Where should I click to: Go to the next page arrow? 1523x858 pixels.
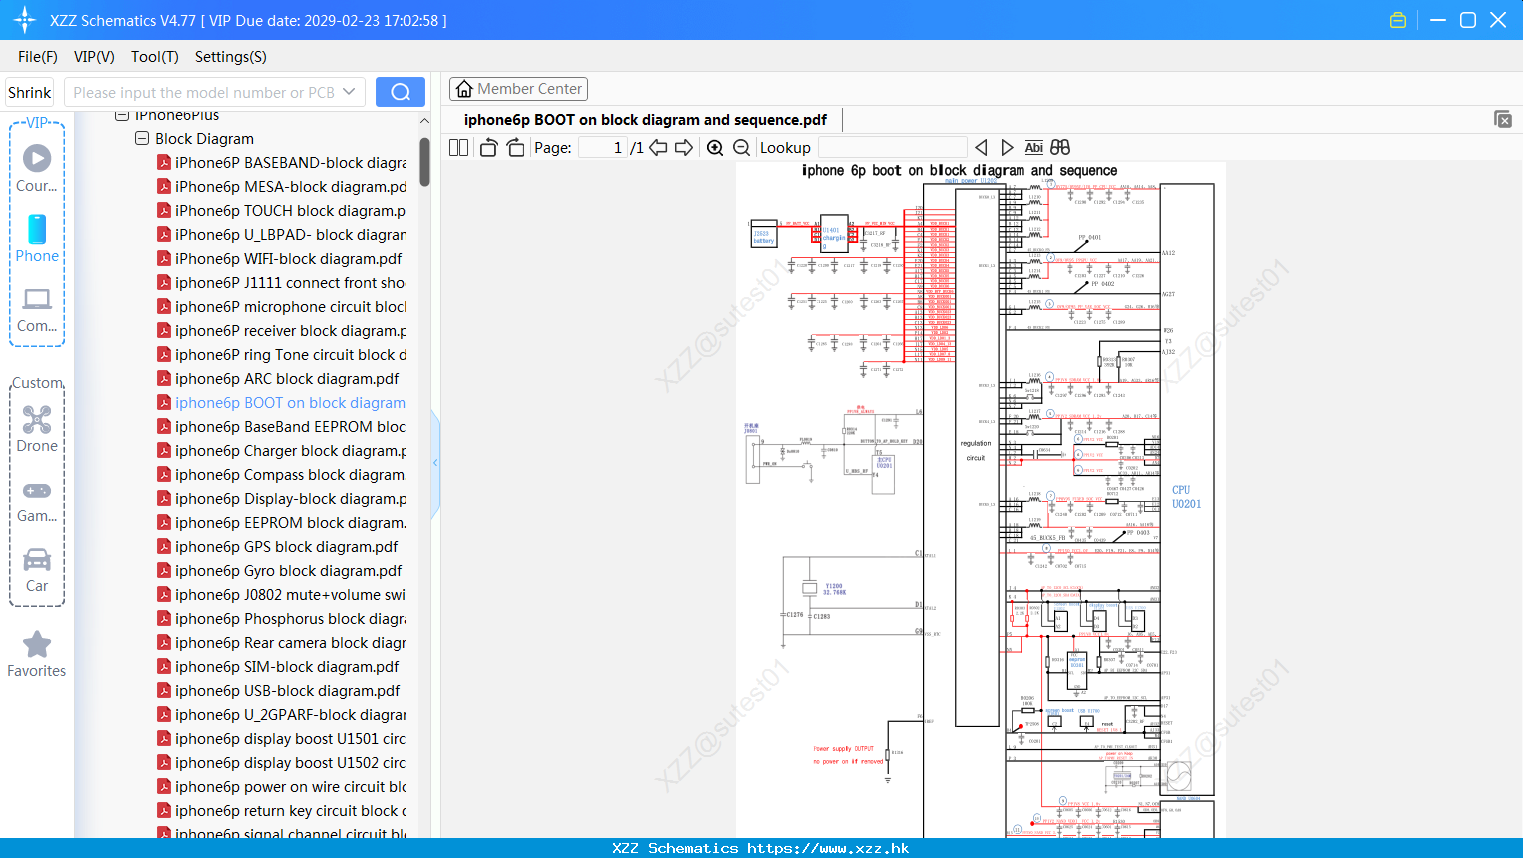pos(684,148)
